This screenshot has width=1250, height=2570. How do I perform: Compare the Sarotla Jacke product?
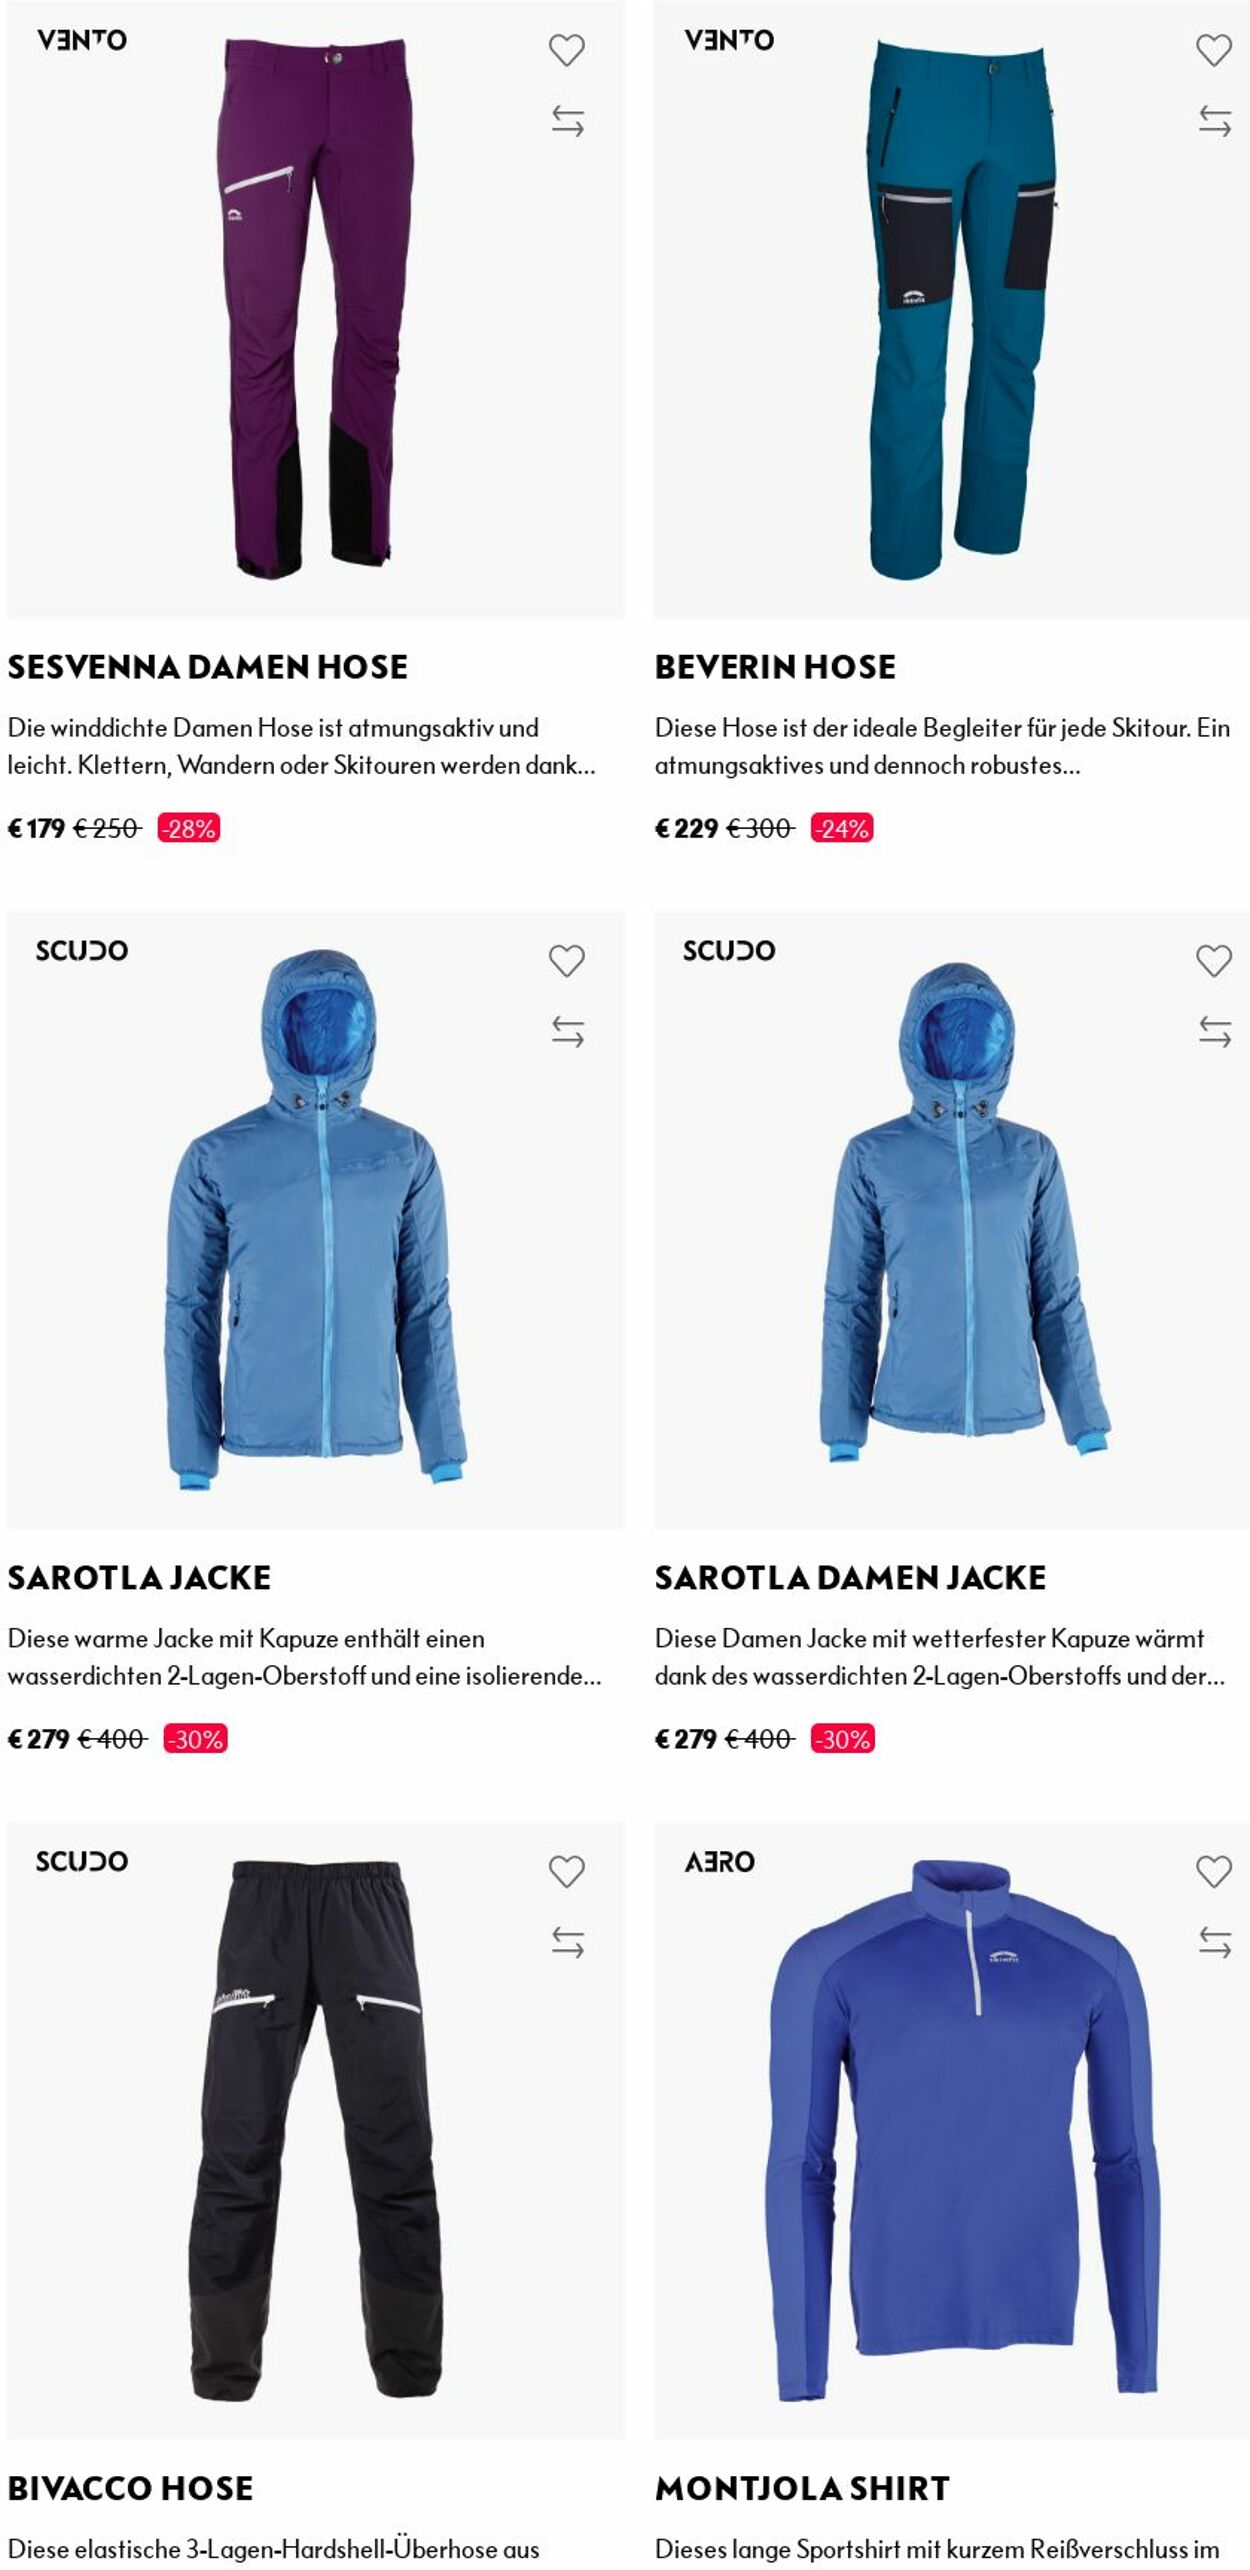click(x=567, y=1032)
